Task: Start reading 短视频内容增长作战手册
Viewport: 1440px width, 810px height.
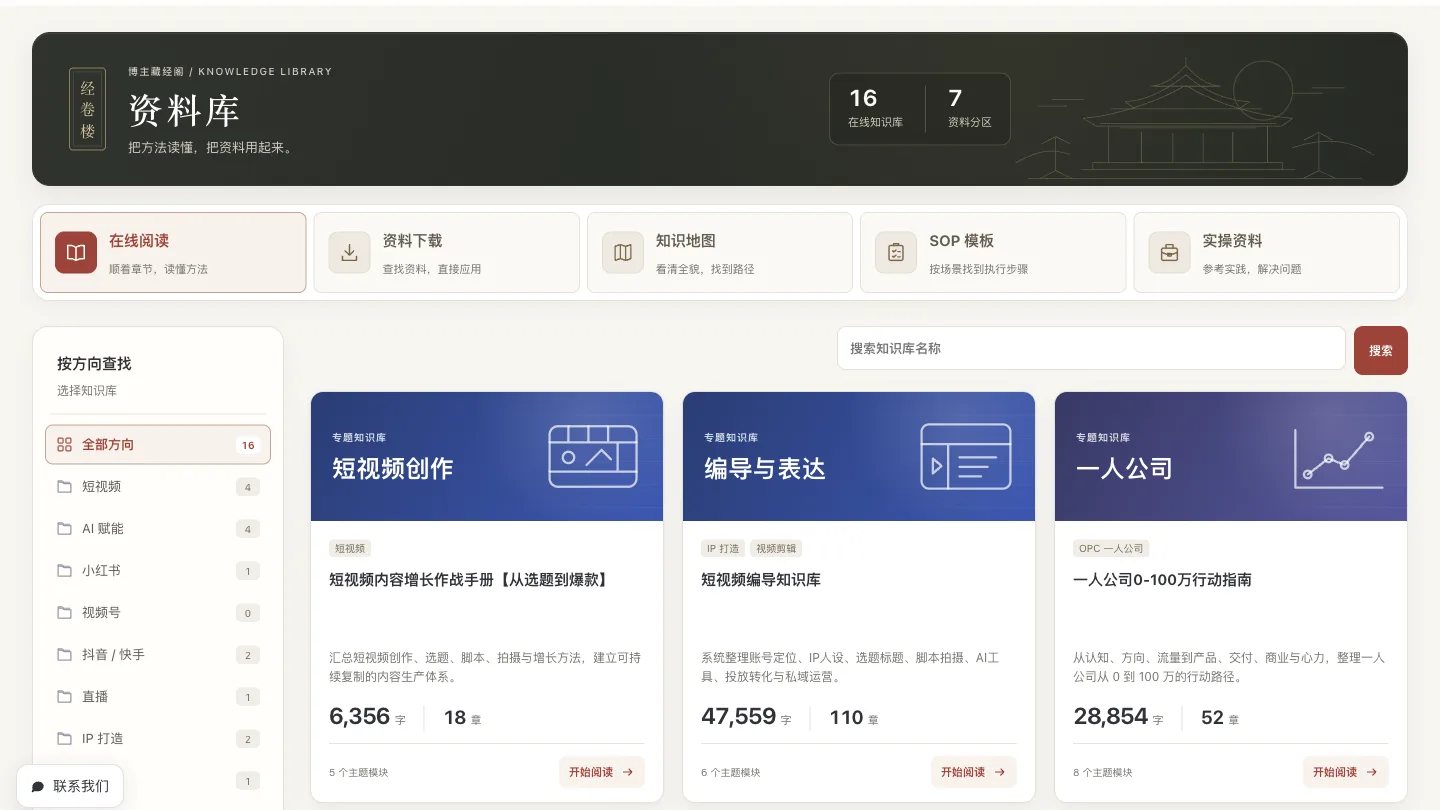Action: click(x=601, y=772)
